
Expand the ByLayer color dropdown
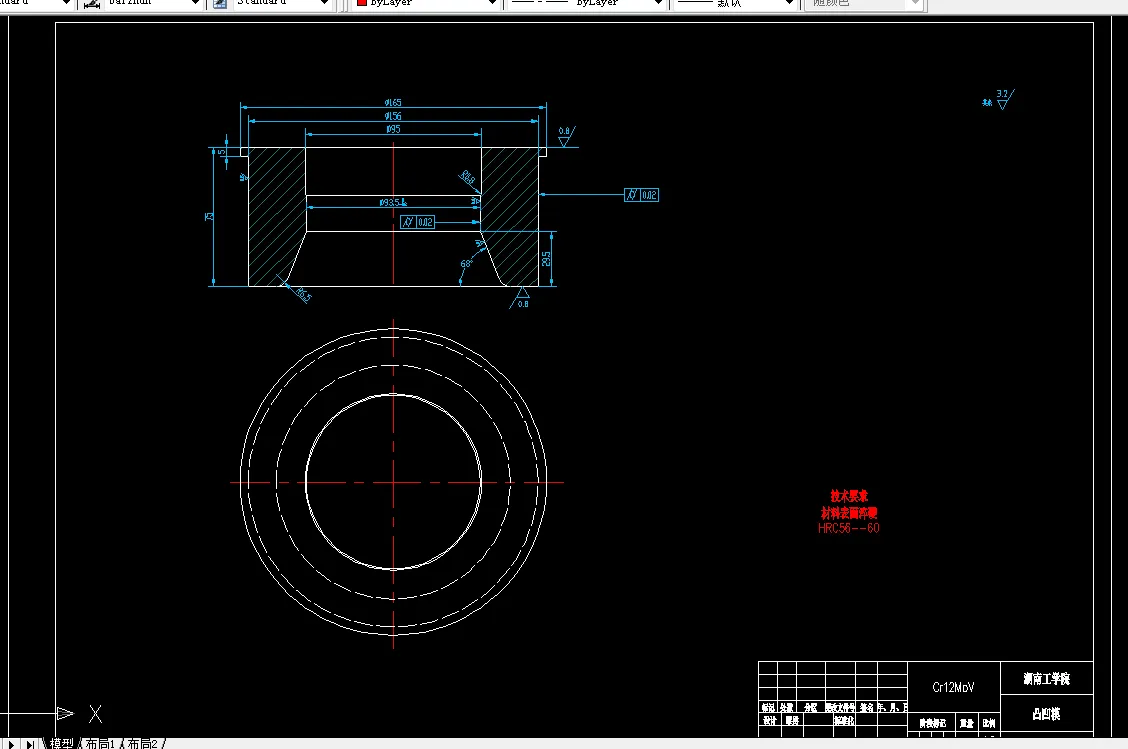tap(492, 3)
